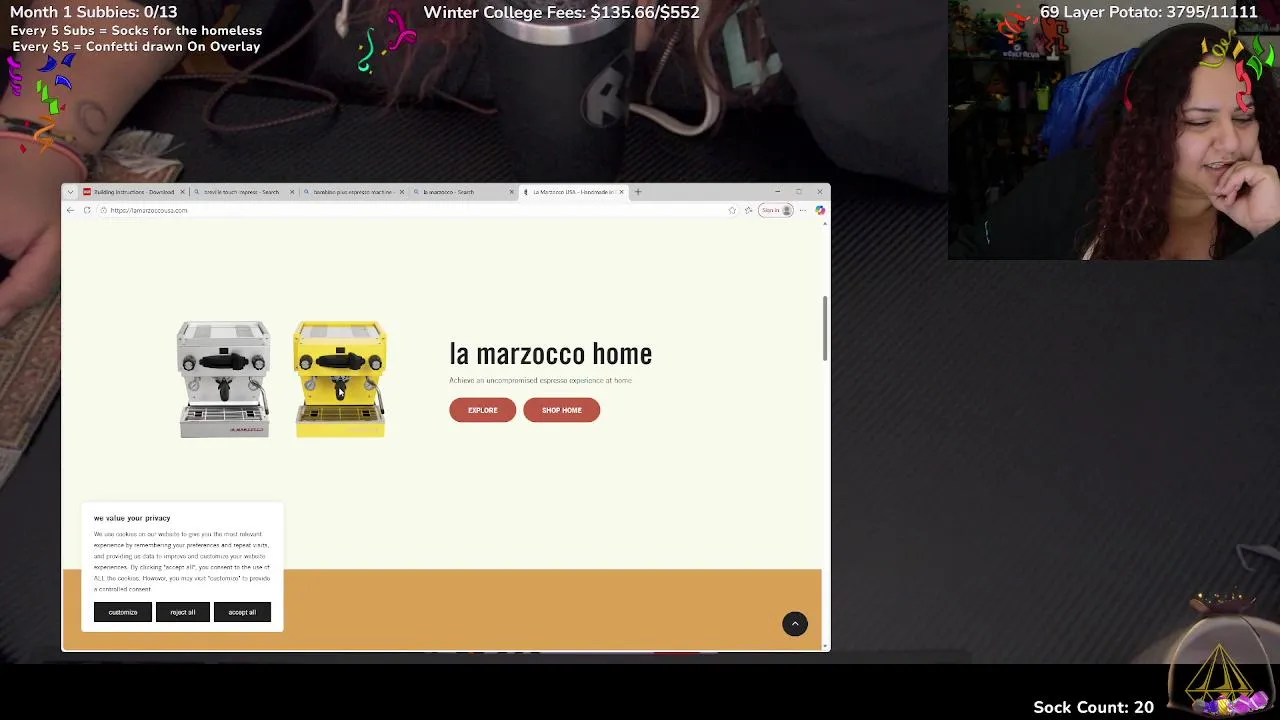Close the breville touch impress Search tab
The width and height of the screenshot is (1280, 720).
coord(292,192)
